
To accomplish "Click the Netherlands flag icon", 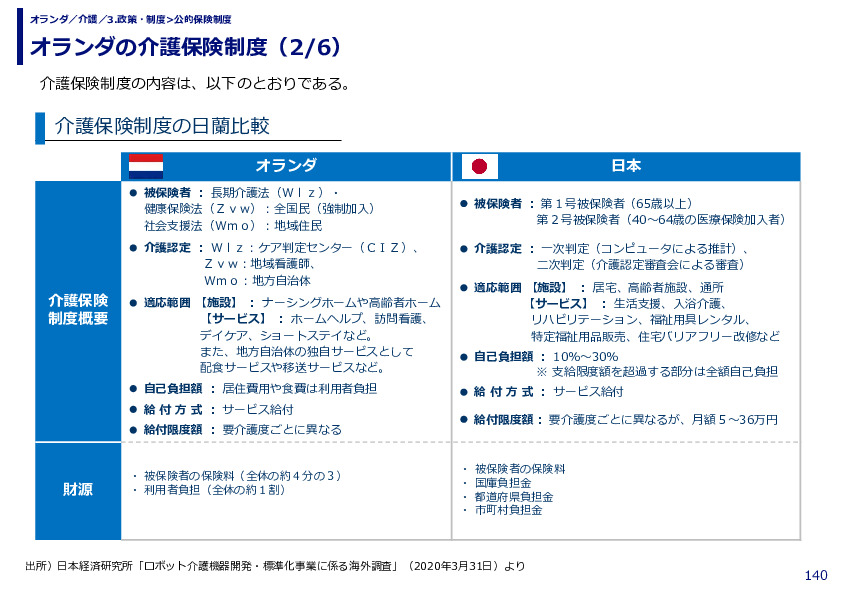I will (x=146, y=166).
